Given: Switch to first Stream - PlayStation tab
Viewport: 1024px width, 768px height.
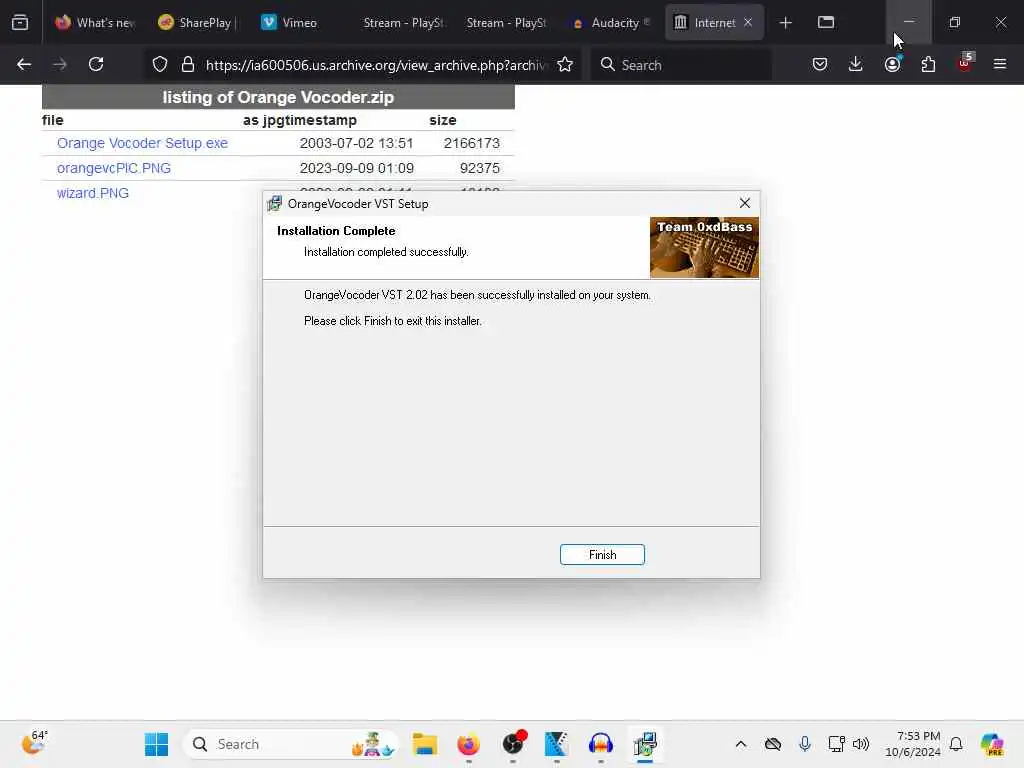Looking at the screenshot, I should pyautogui.click(x=404, y=23).
